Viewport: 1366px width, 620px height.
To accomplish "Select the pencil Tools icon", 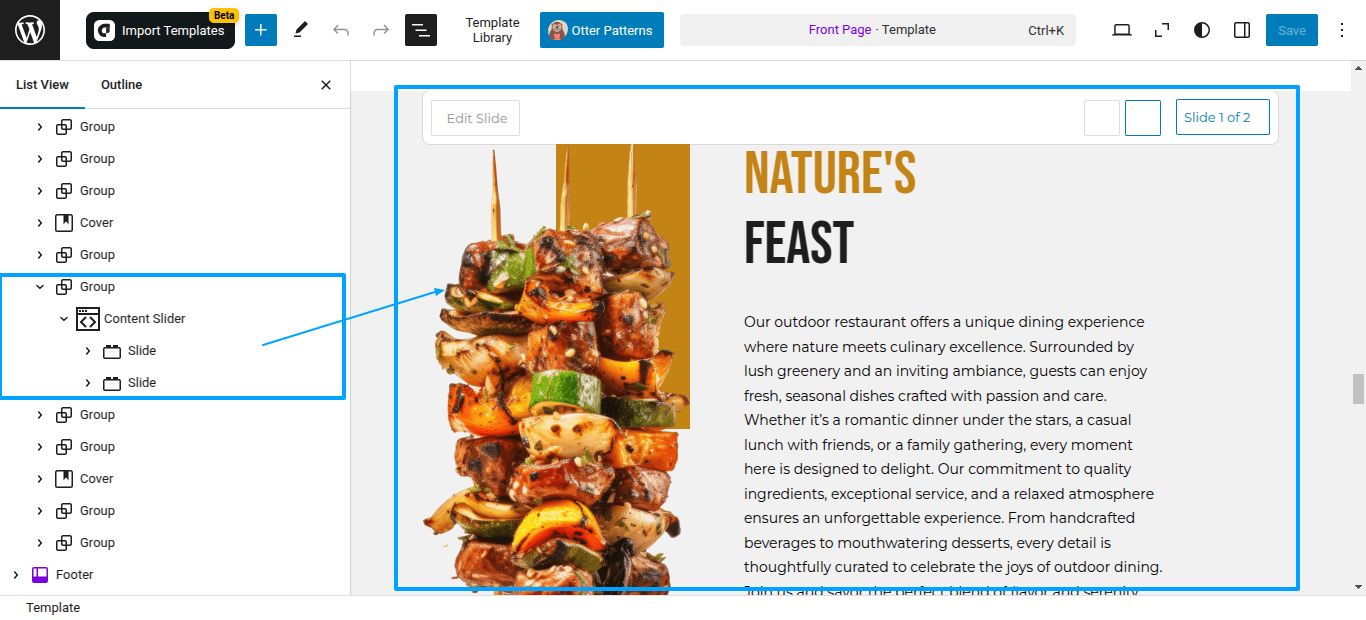I will click(301, 30).
